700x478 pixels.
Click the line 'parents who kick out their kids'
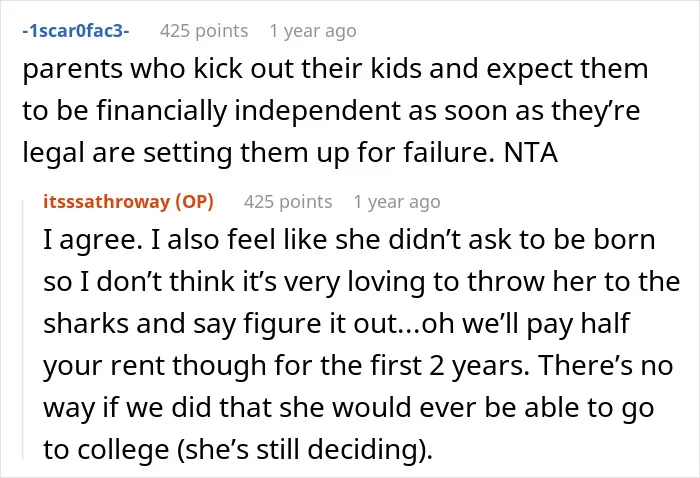coord(335,69)
